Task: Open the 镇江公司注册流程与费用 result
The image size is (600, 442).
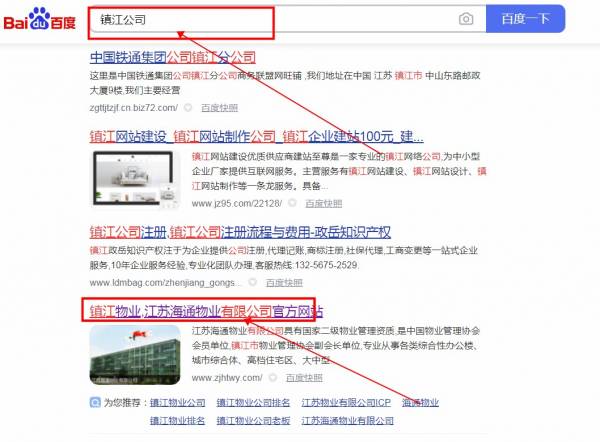Action: [240, 232]
